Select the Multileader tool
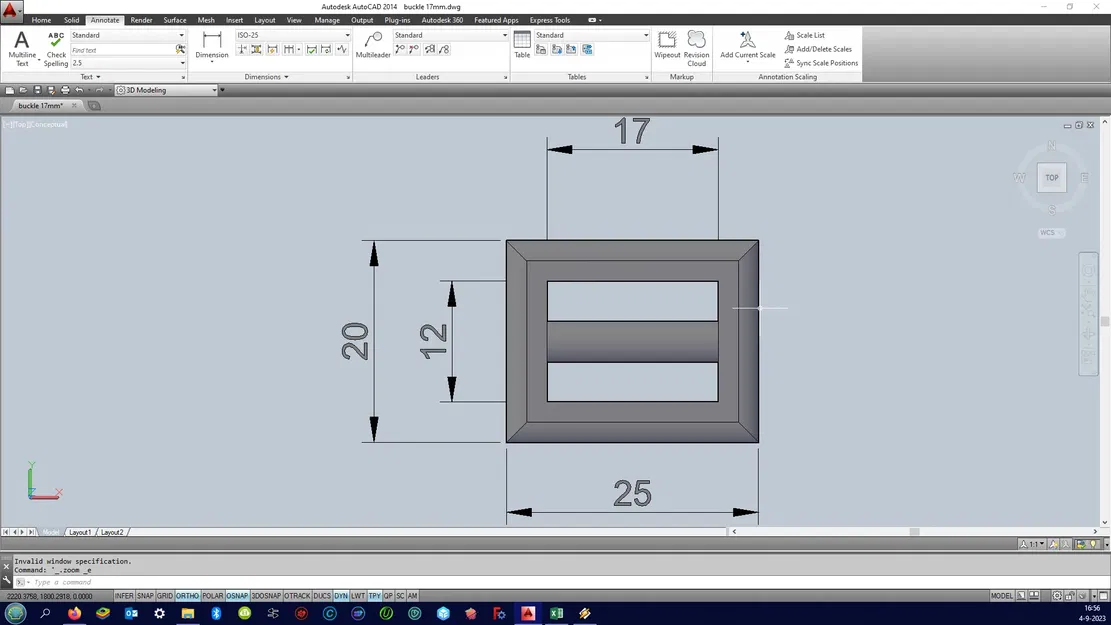The width and height of the screenshot is (1111, 625). (373, 45)
